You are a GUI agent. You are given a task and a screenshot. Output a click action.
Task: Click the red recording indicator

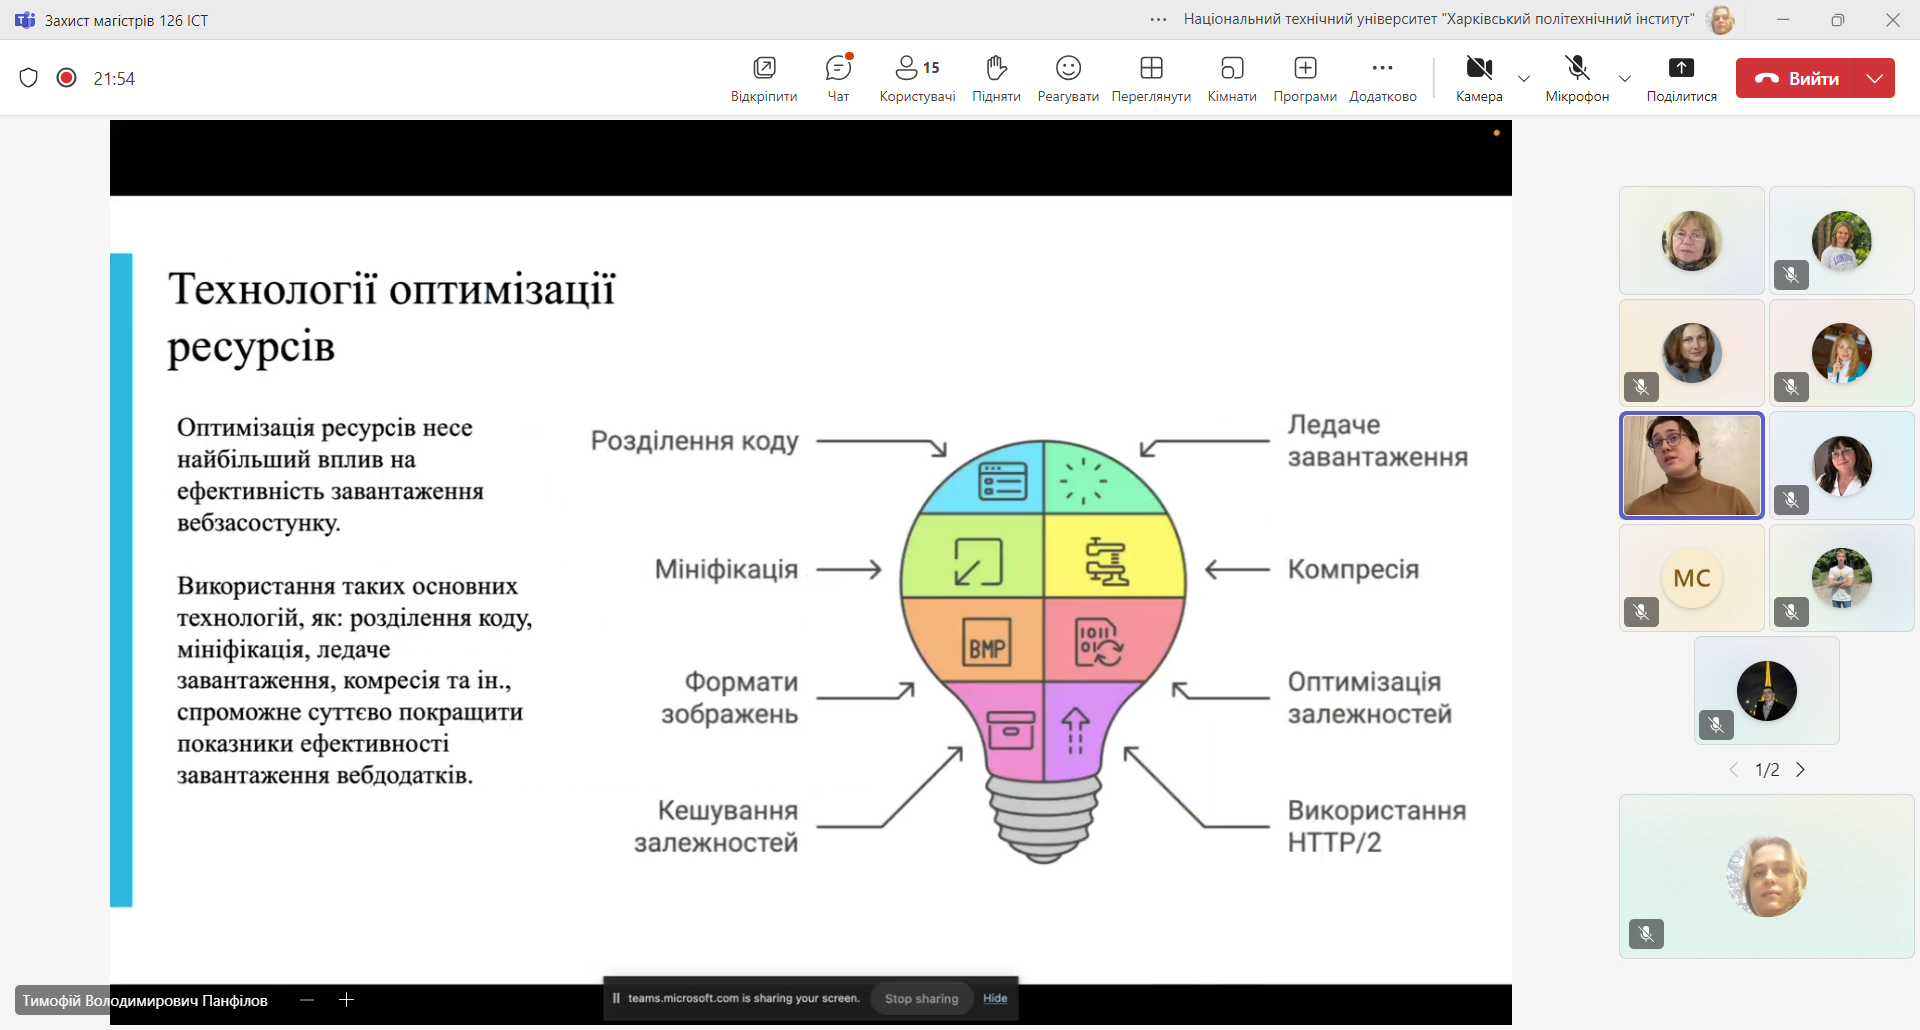tap(67, 78)
